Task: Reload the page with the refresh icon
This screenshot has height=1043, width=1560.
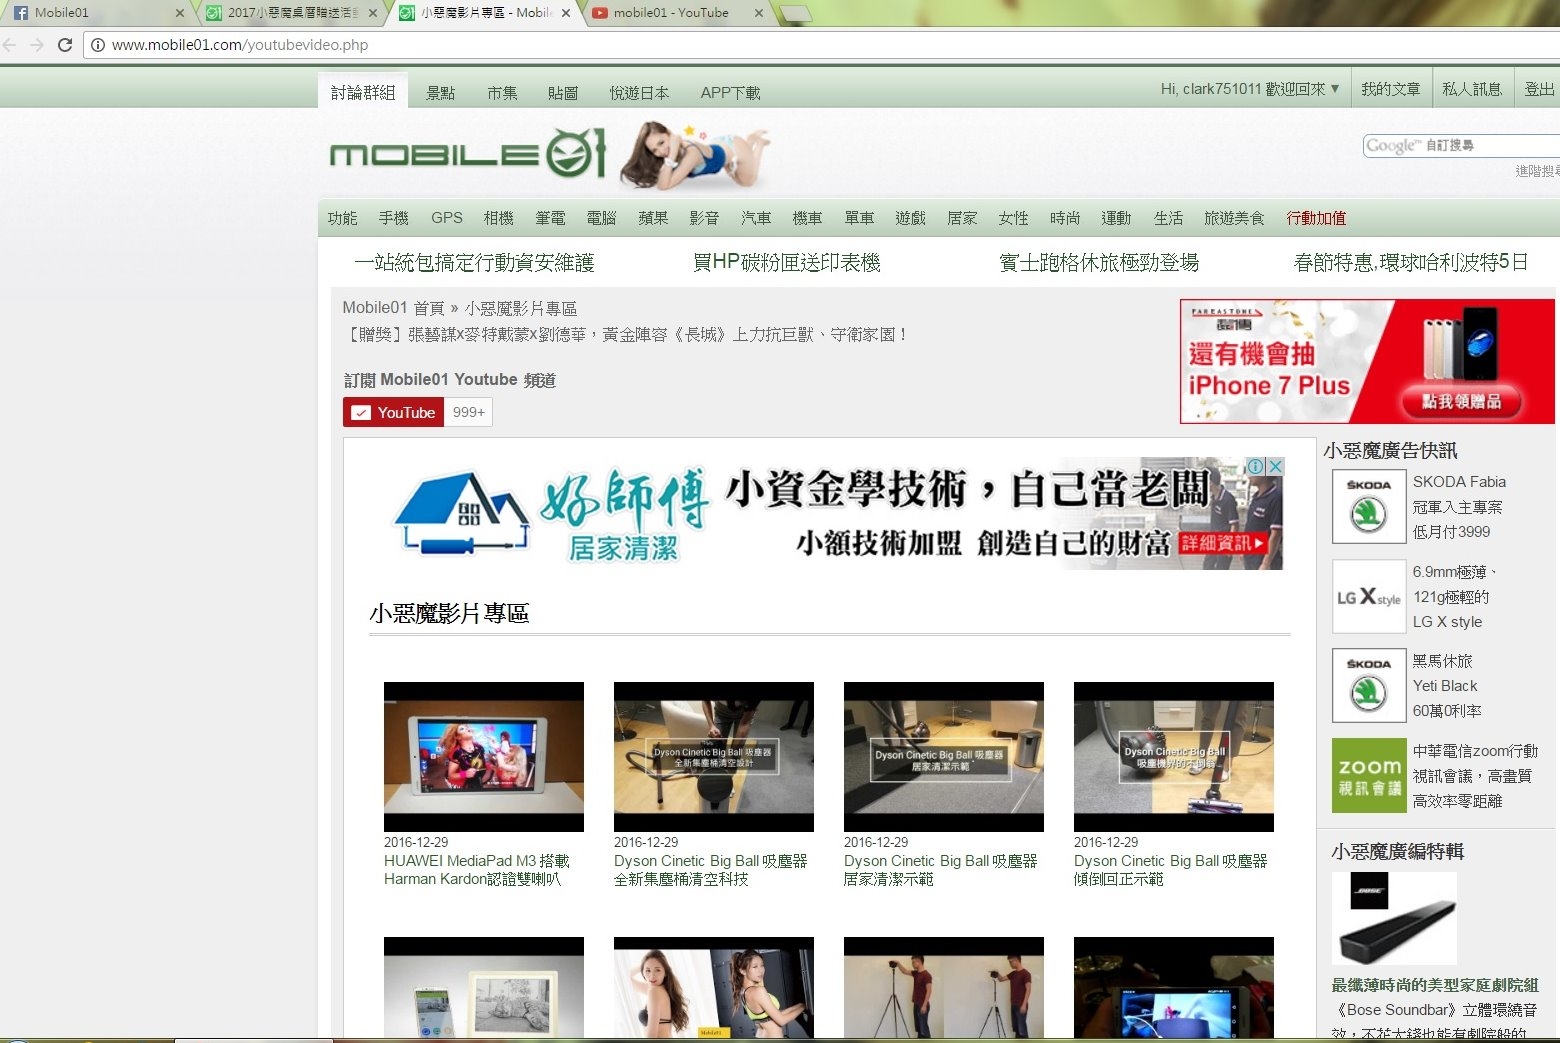Action: coord(65,45)
